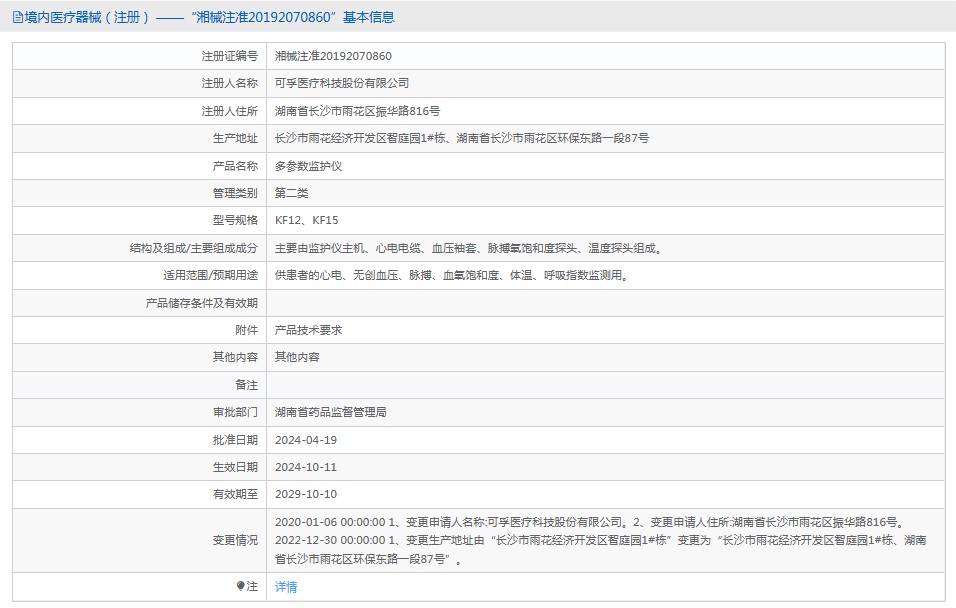Click the lightbulb icon next to 注
Viewport: 956px width, 608px height.
pyautogui.click(x=240, y=586)
